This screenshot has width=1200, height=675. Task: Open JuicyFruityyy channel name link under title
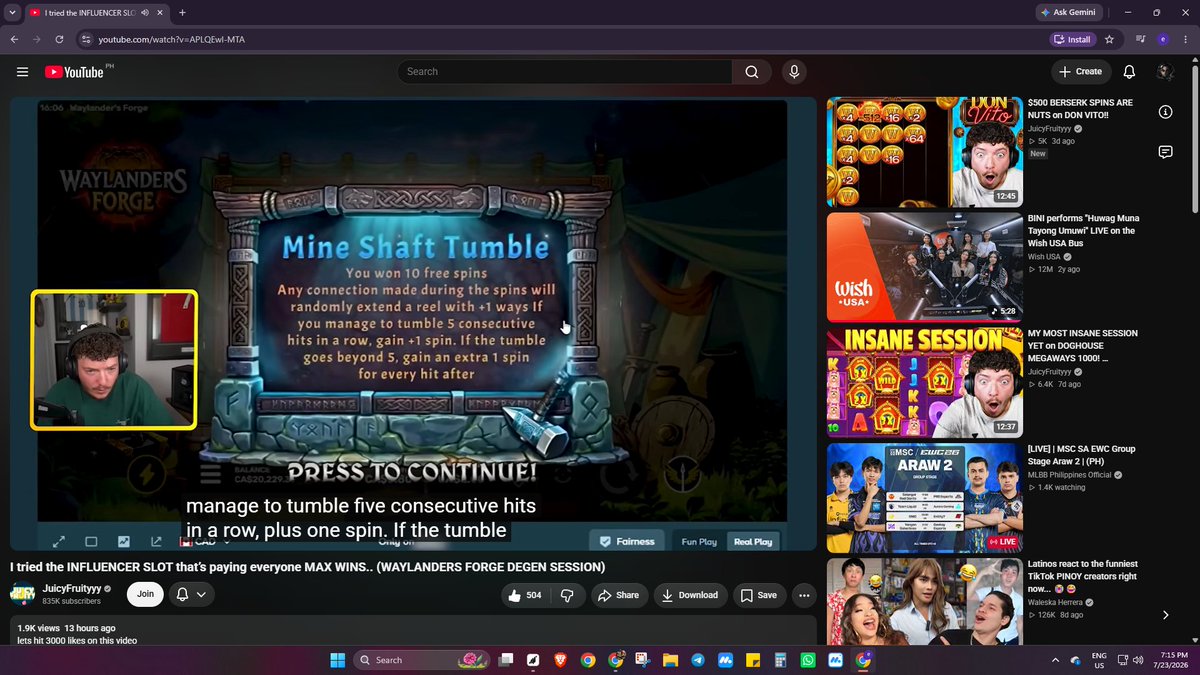72,589
